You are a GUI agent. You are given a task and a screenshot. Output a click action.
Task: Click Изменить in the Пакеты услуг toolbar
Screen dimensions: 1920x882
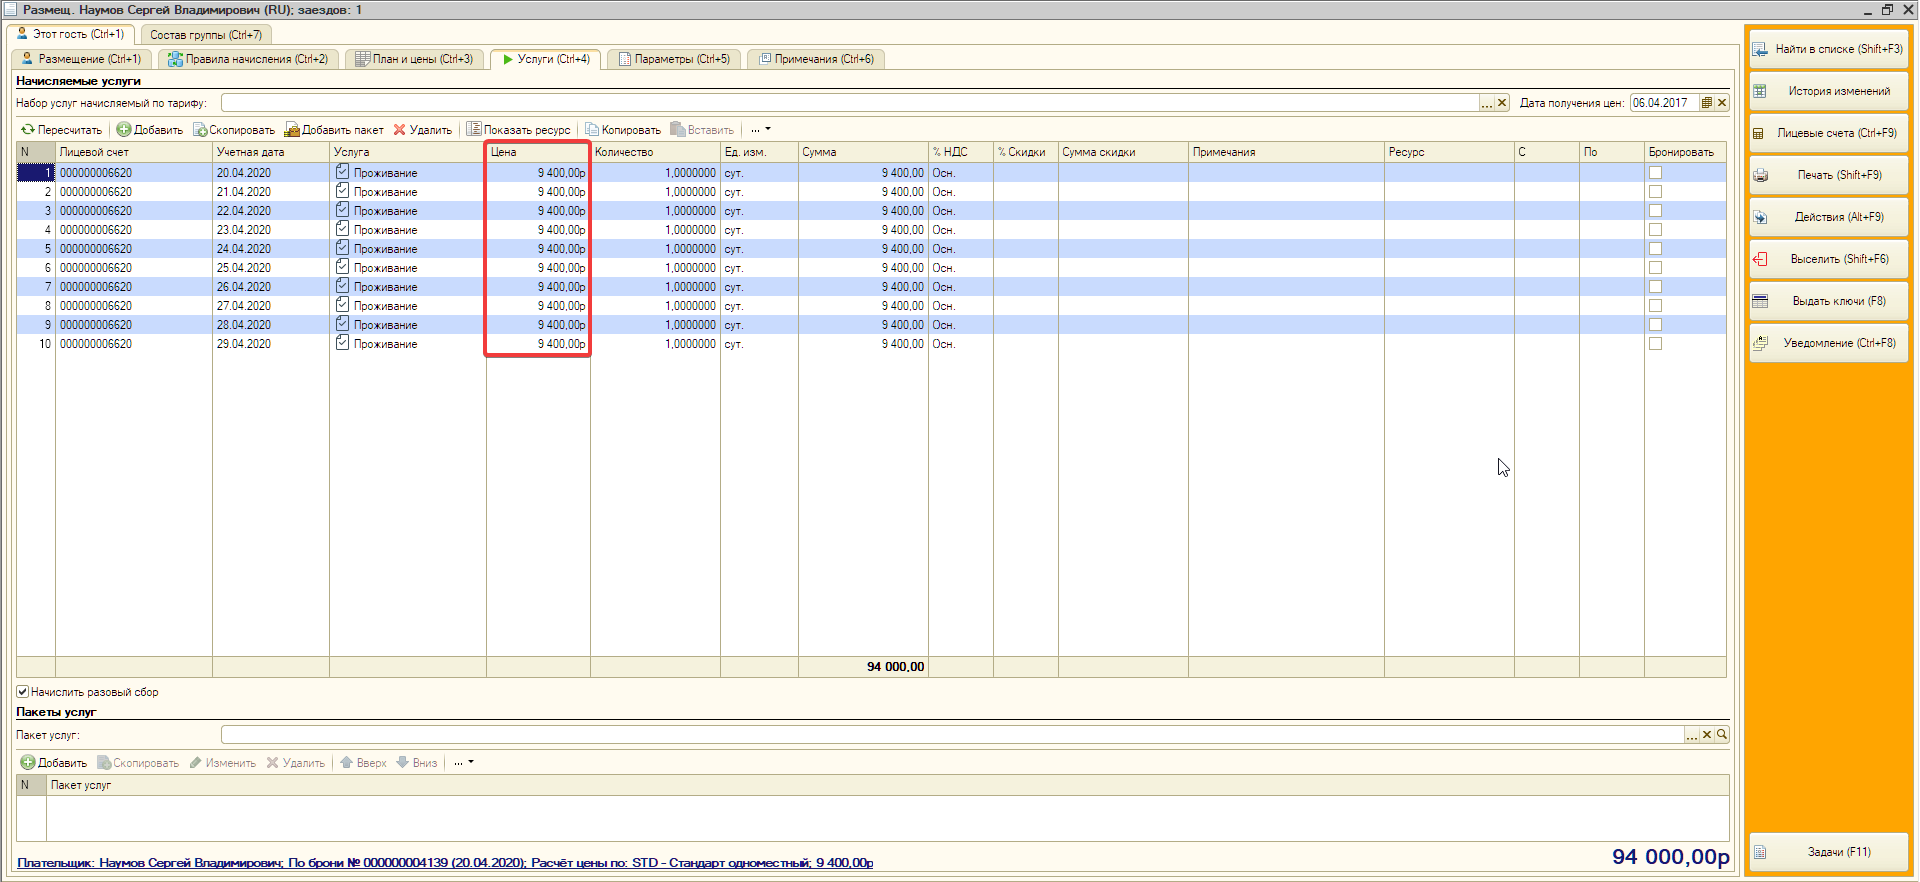223,763
